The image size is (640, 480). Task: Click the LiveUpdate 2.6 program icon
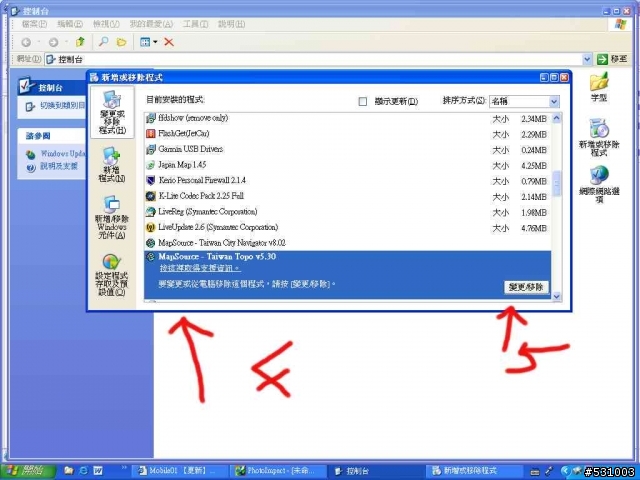point(151,227)
